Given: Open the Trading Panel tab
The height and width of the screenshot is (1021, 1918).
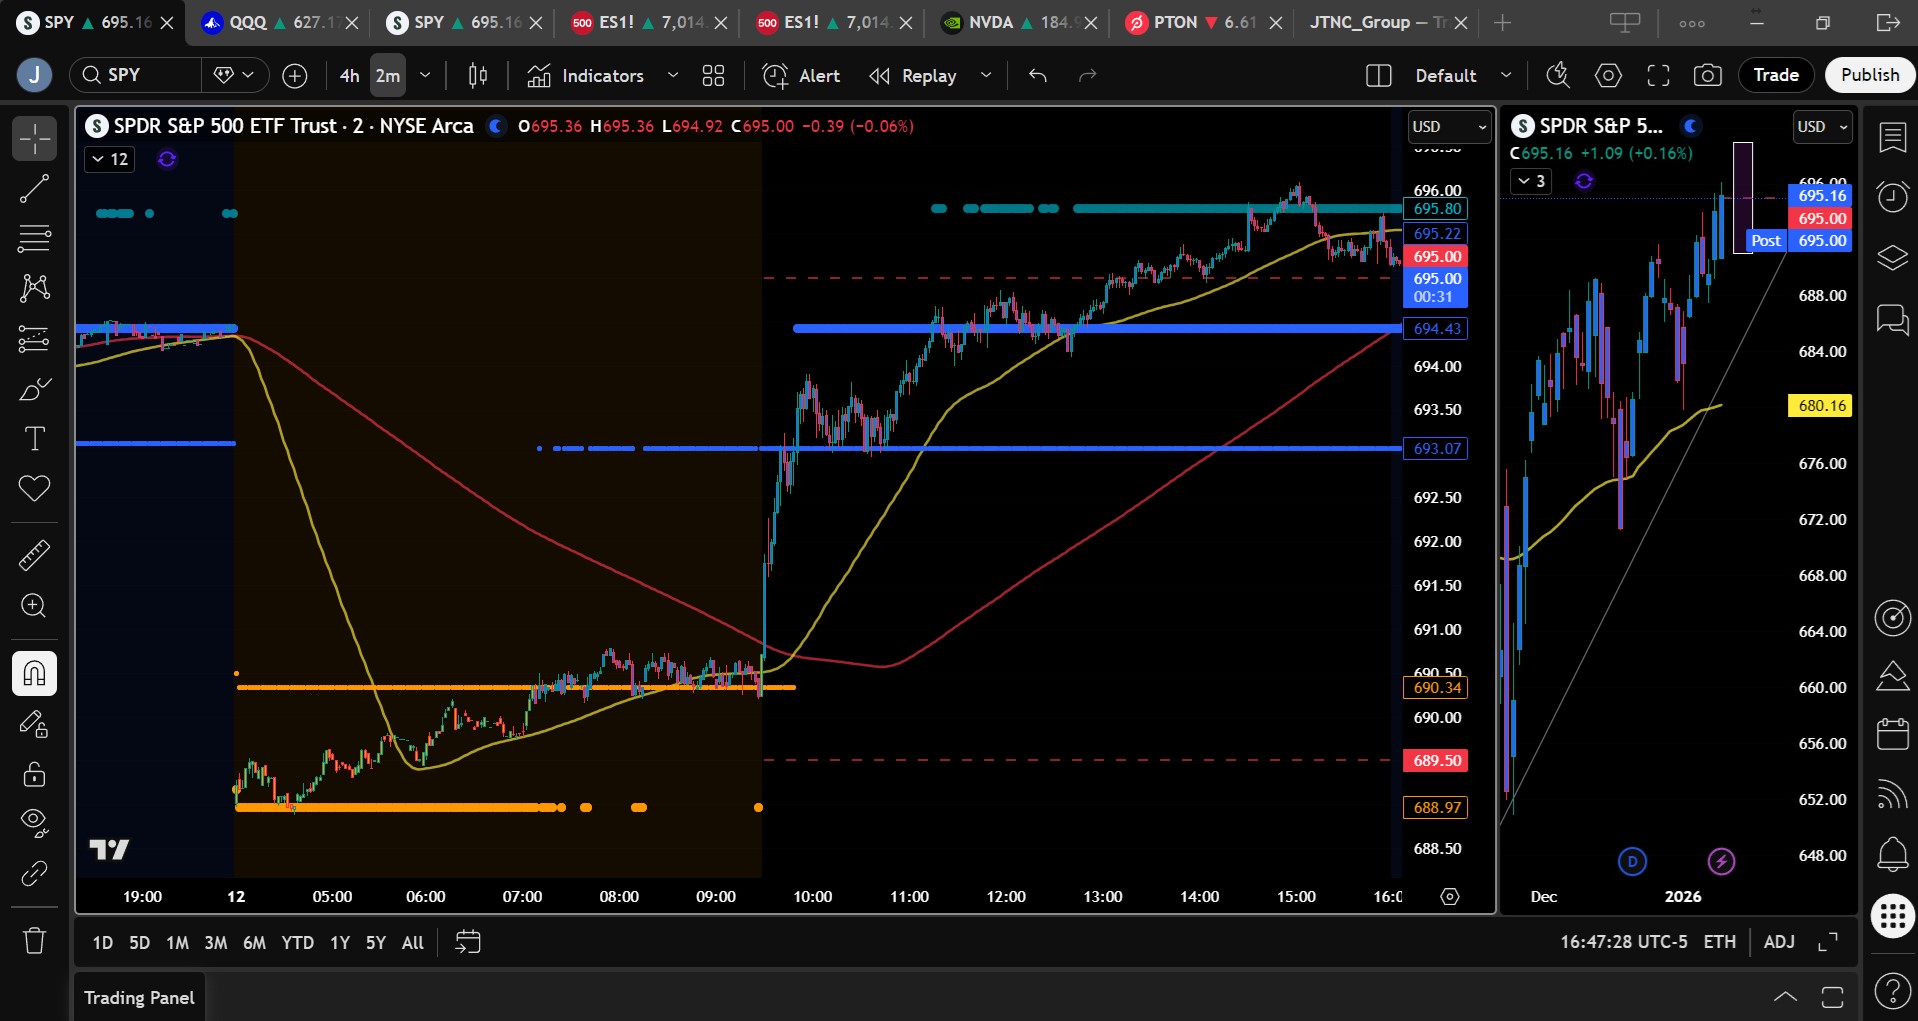Looking at the screenshot, I should point(139,998).
